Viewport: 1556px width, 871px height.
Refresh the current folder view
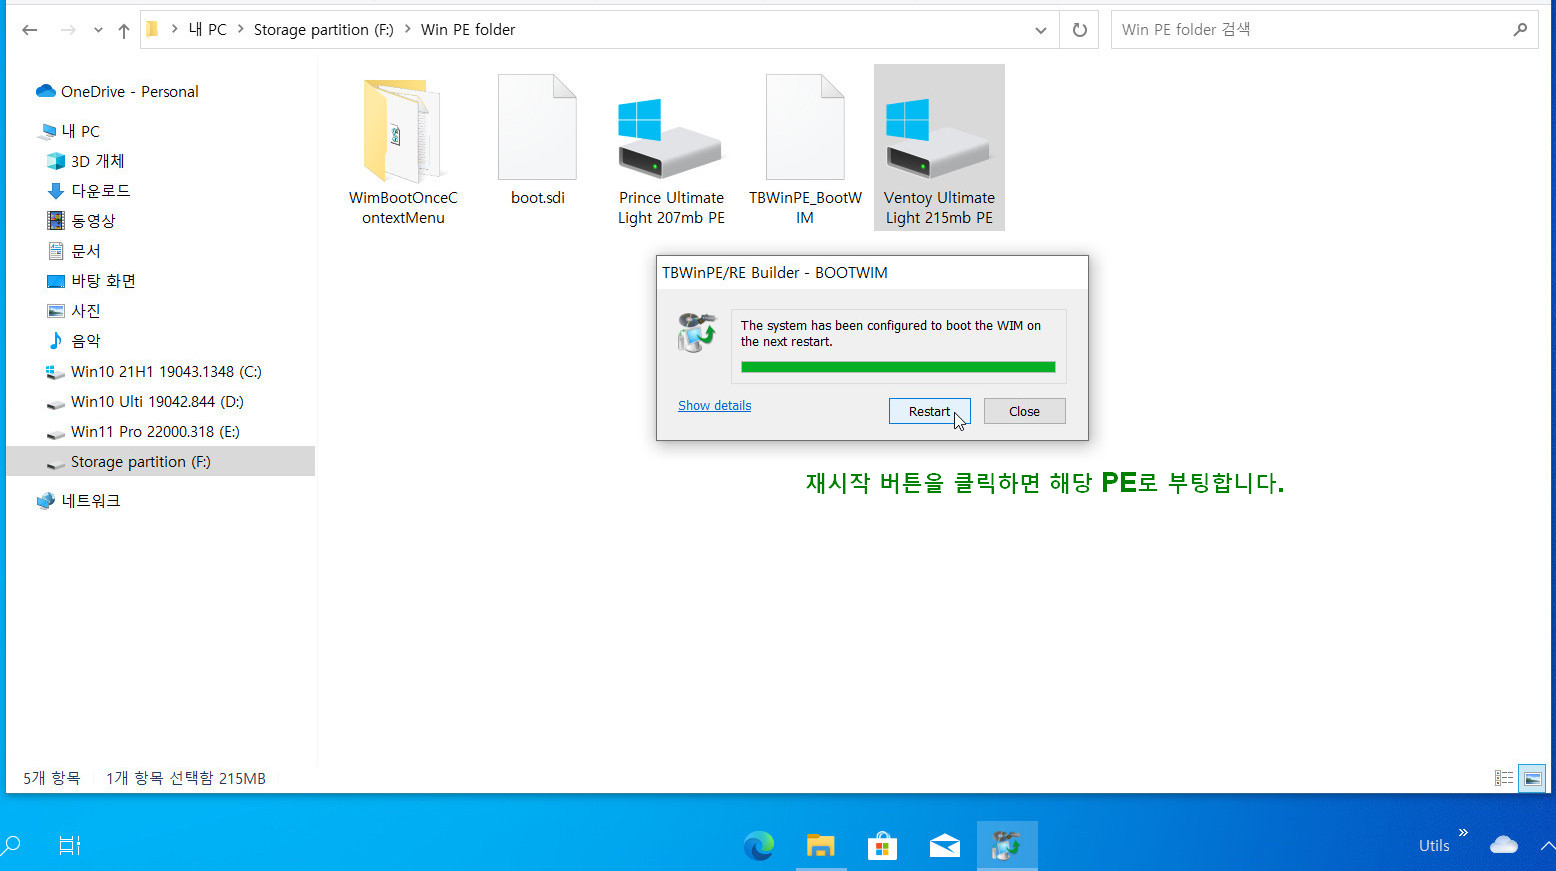point(1080,30)
